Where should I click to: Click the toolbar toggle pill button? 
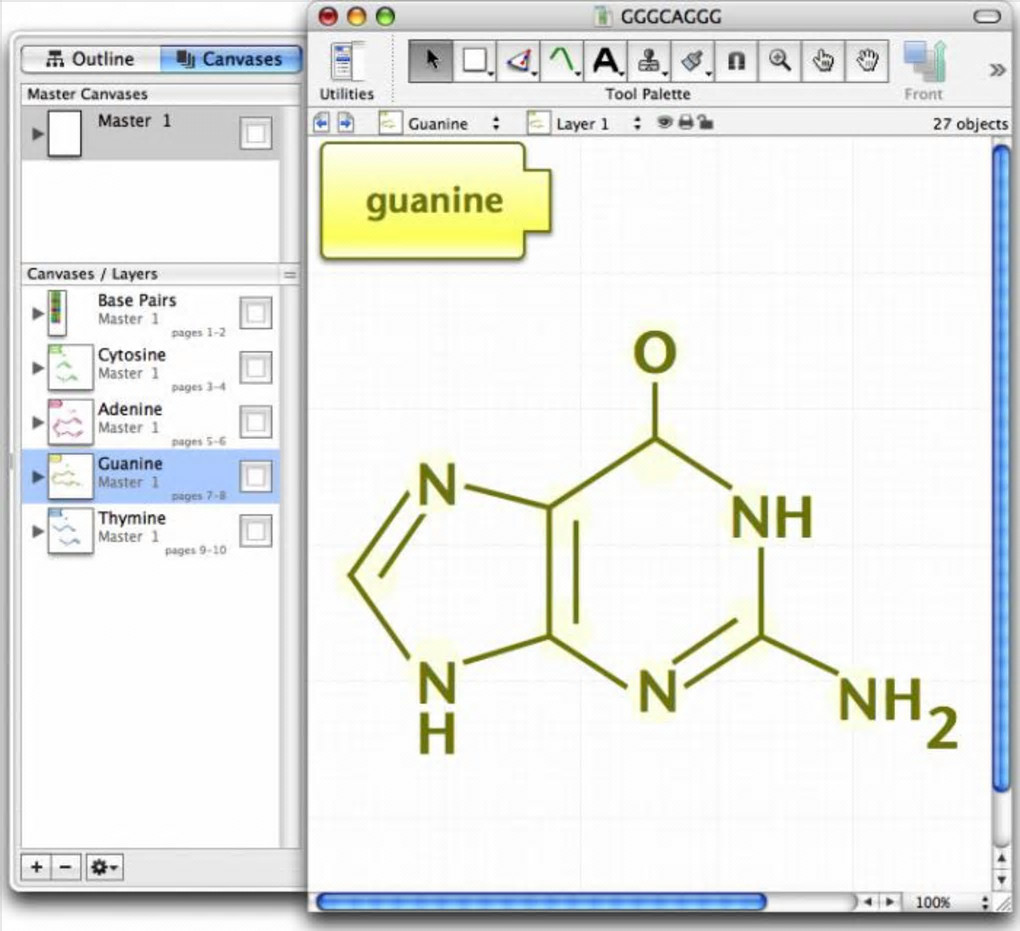(x=987, y=16)
